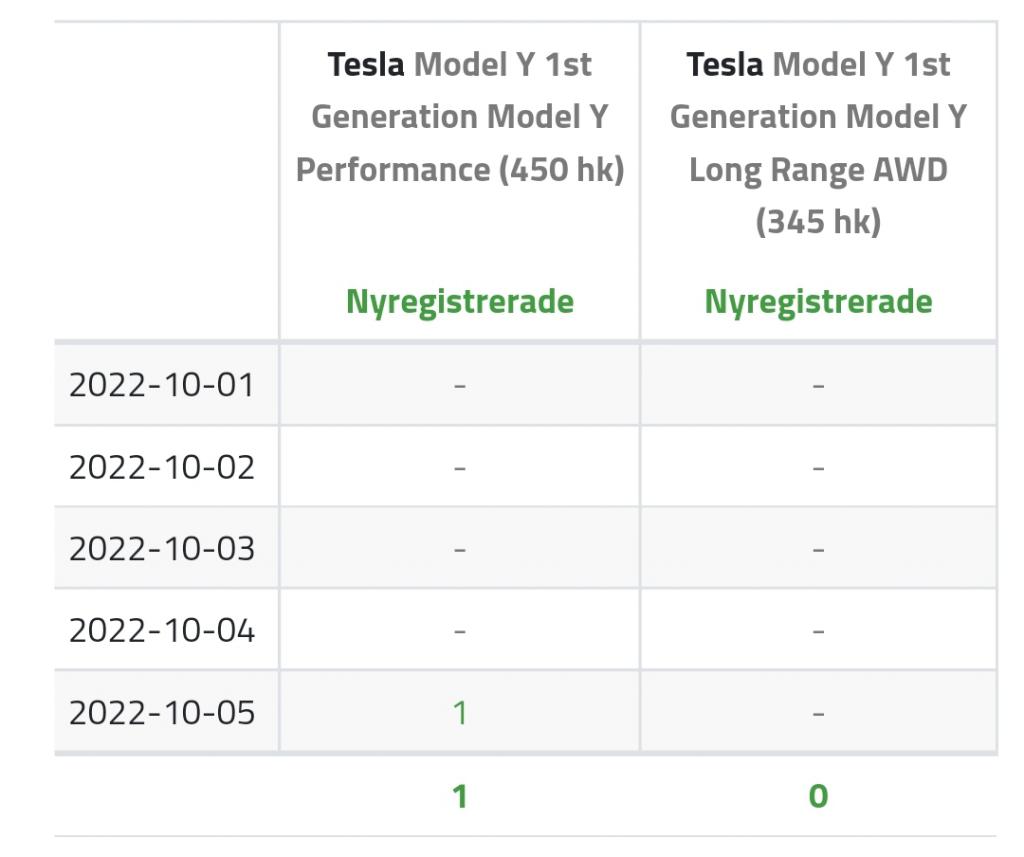Viewport: 1024px width, 857px height.
Task: Select the 2022-10-05 date row
Action: tap(526, 712)
